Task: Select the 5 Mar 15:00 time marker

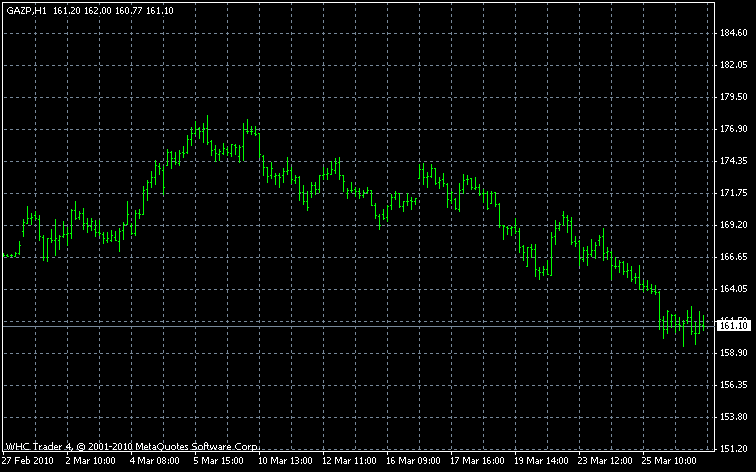Action: click(219, 463)
